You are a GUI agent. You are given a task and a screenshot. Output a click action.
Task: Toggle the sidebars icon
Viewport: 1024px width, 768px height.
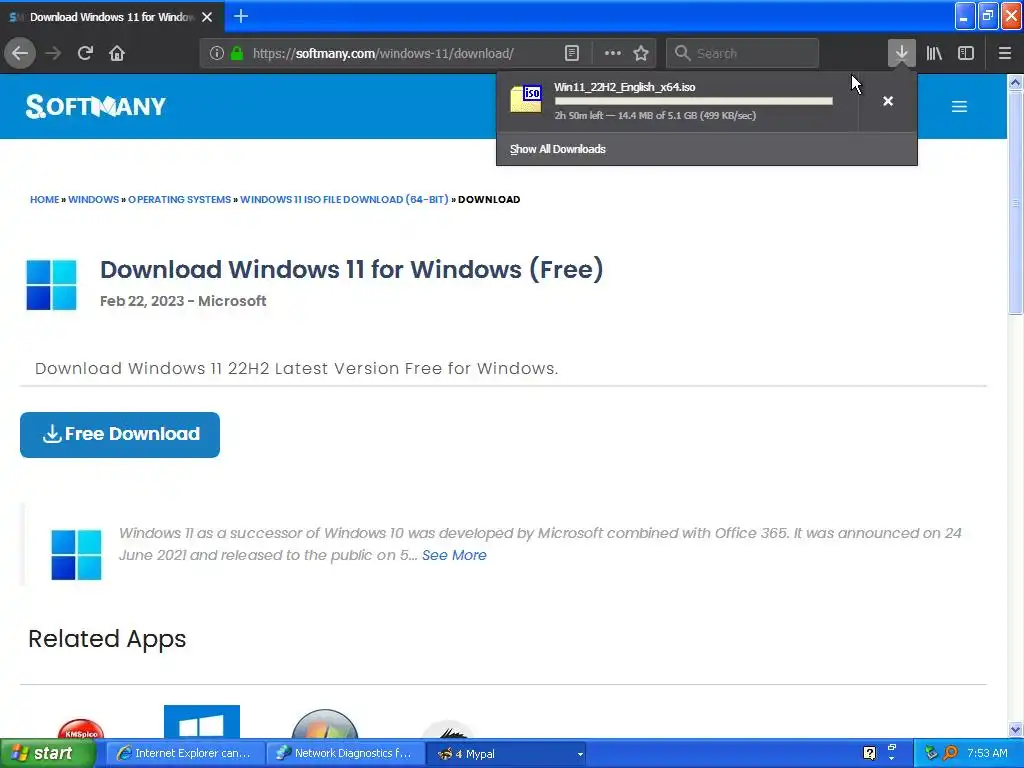(x=966, y=53)
